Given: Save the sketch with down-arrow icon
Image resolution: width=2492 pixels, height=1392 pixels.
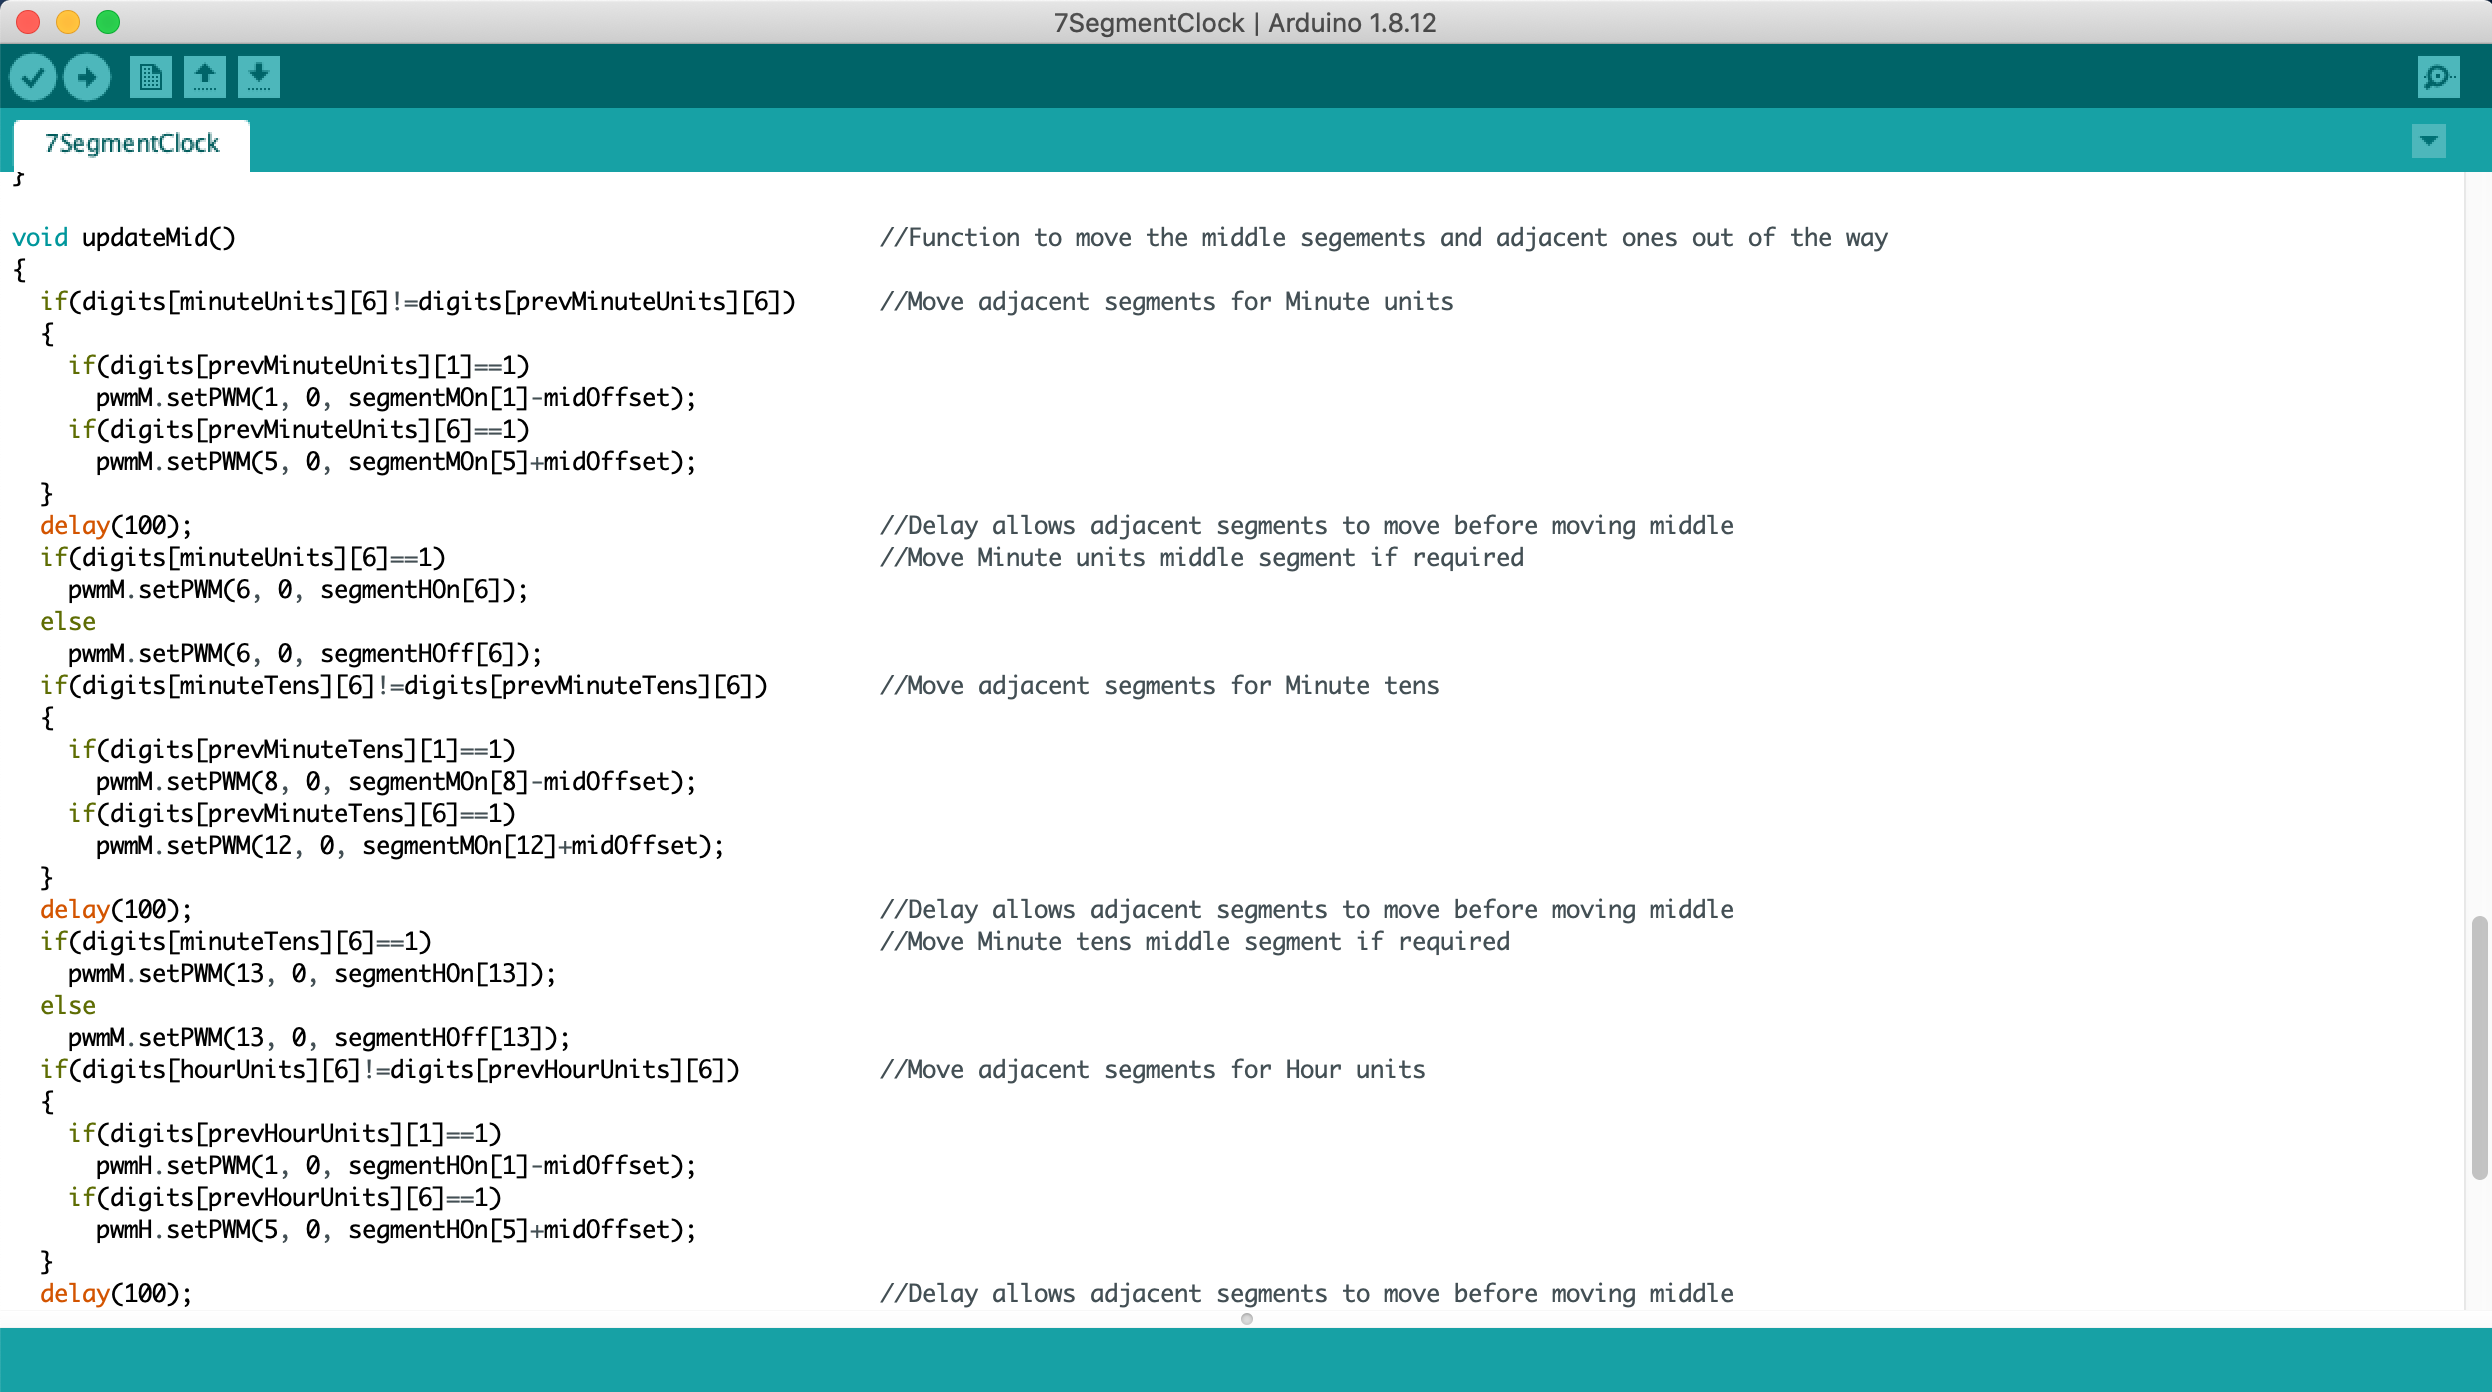Looking at the screenshot, I should click(x=259, y=77).
